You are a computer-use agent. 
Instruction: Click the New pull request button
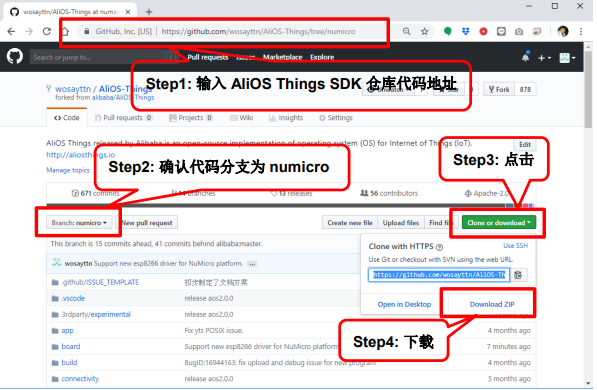147,223
